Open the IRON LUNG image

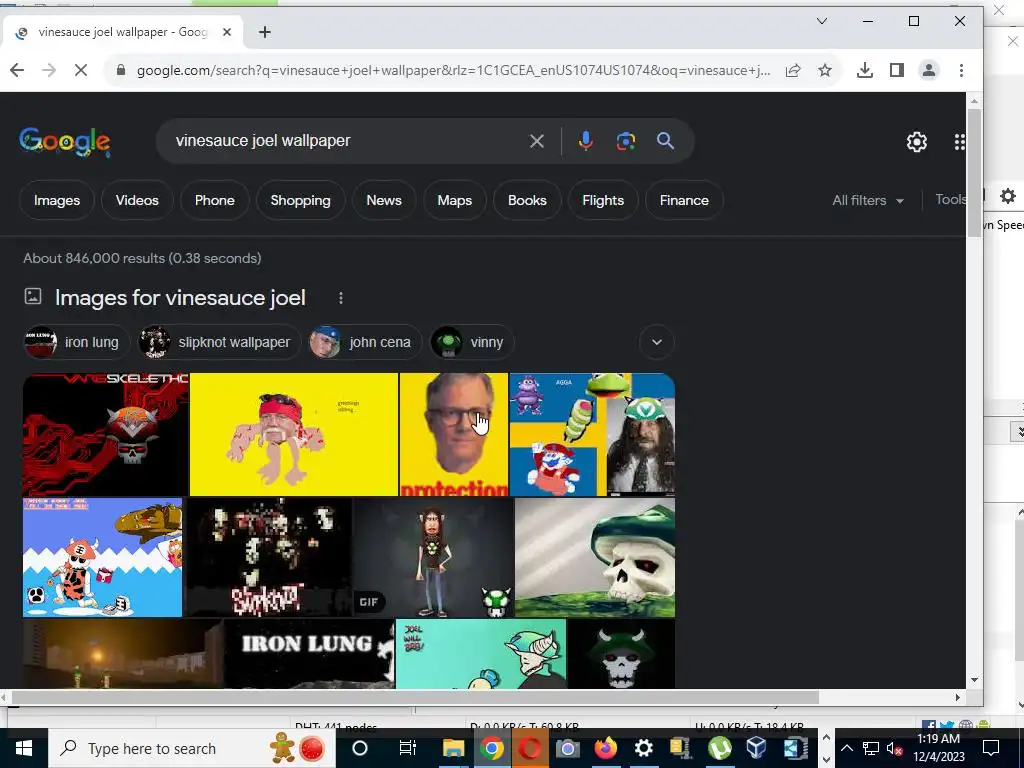[310, 654]
